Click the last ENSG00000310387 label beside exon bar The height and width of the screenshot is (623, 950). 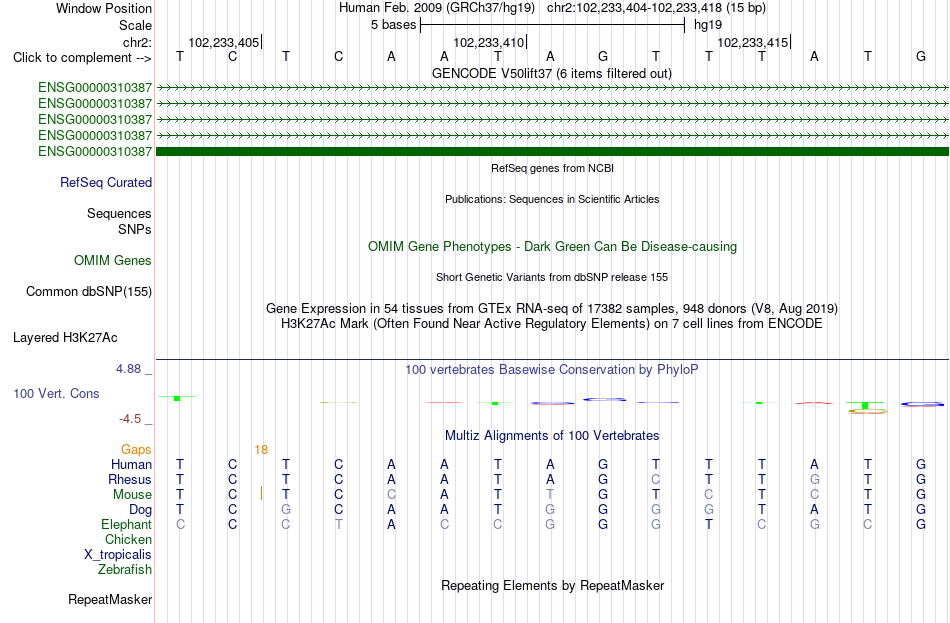point(95,152)
